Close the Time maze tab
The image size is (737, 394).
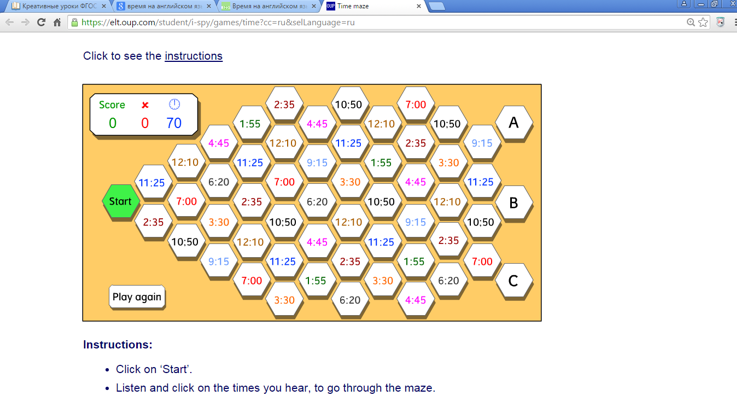point(419,6)
